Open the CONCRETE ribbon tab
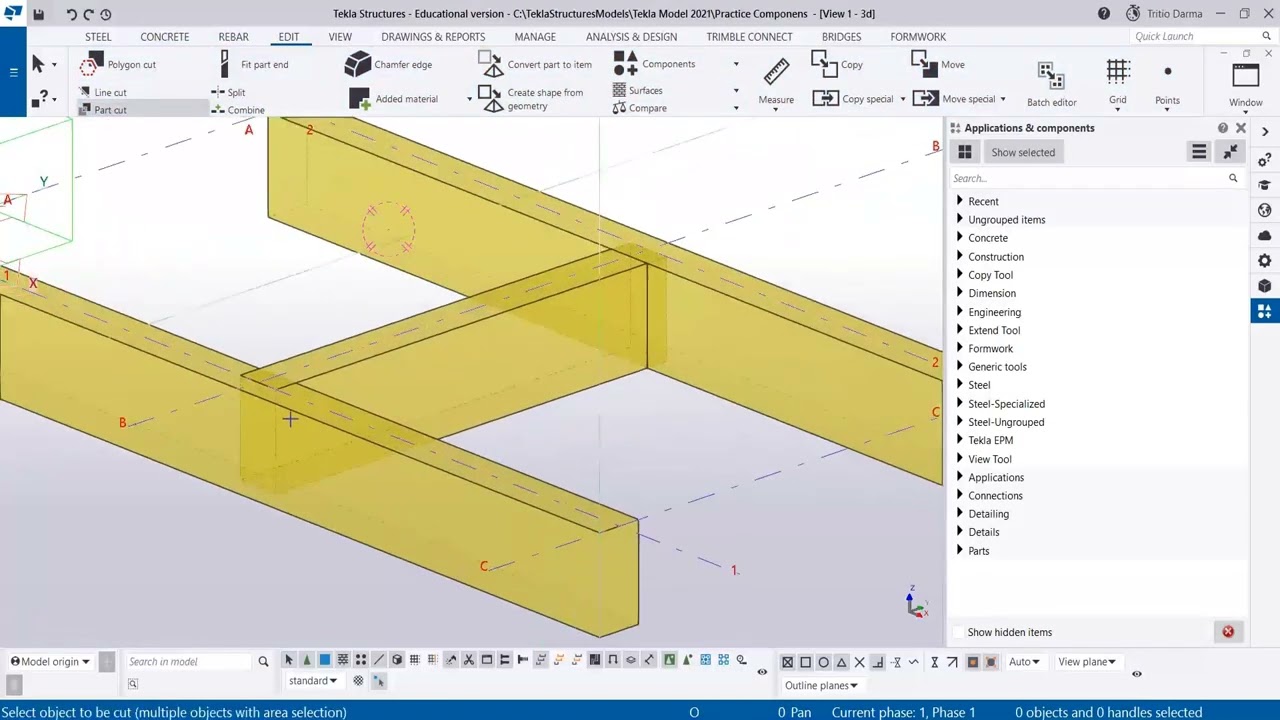The image size is (1280, 720). pyautogui.click(x=165, y=37)
